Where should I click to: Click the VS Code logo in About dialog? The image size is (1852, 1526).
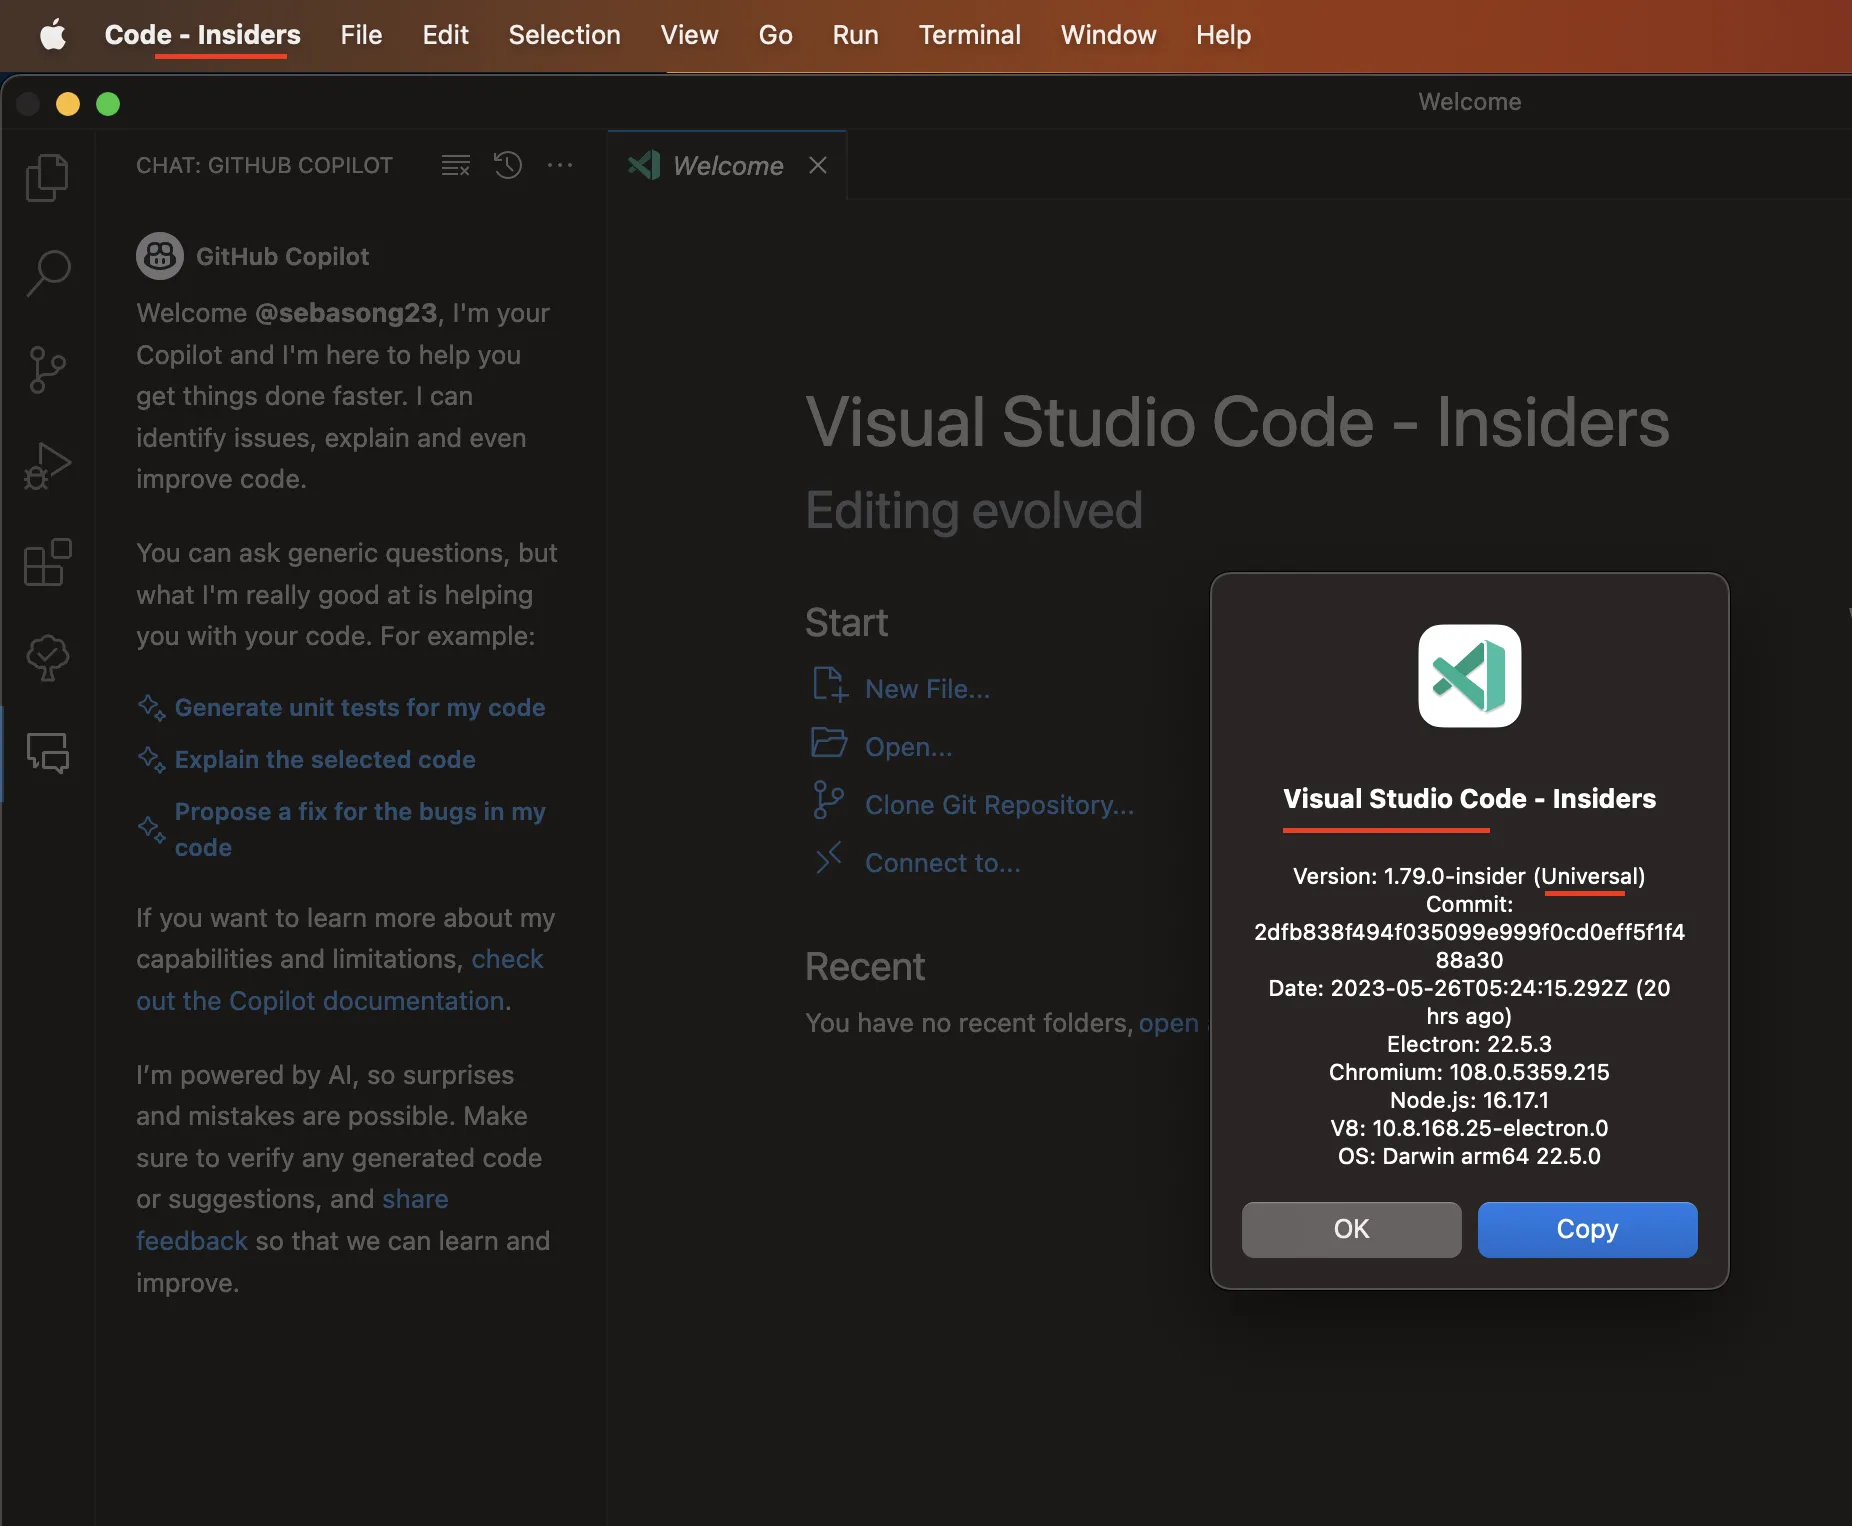tap(1470, 676)
